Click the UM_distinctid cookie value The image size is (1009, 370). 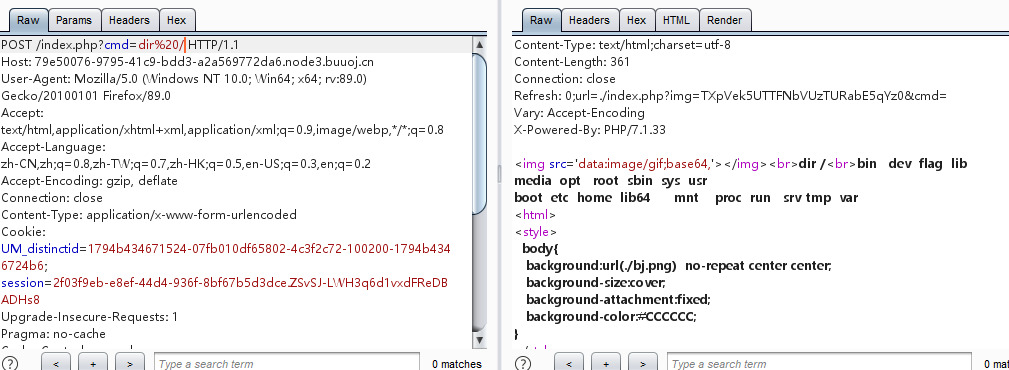[225, 257]
